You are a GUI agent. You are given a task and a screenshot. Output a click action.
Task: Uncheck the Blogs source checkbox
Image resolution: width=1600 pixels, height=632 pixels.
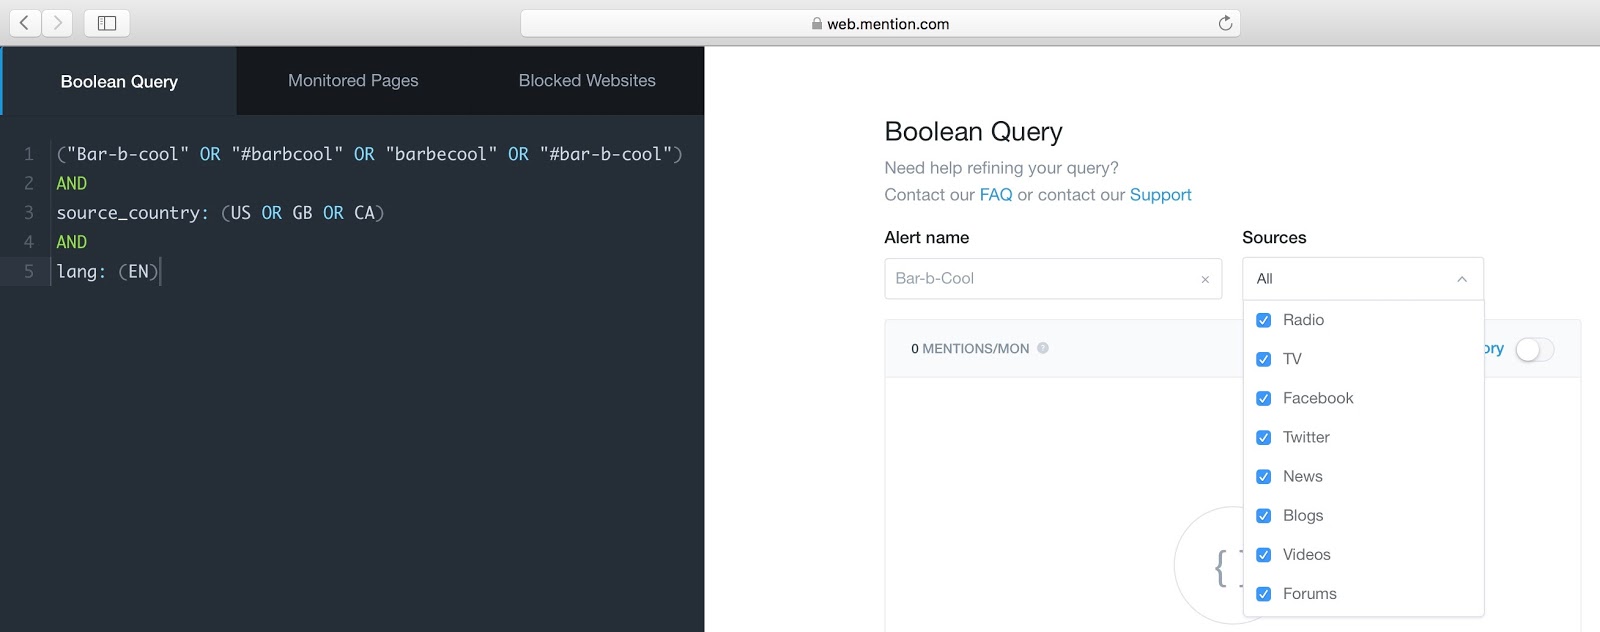[x=1263, y=515]
